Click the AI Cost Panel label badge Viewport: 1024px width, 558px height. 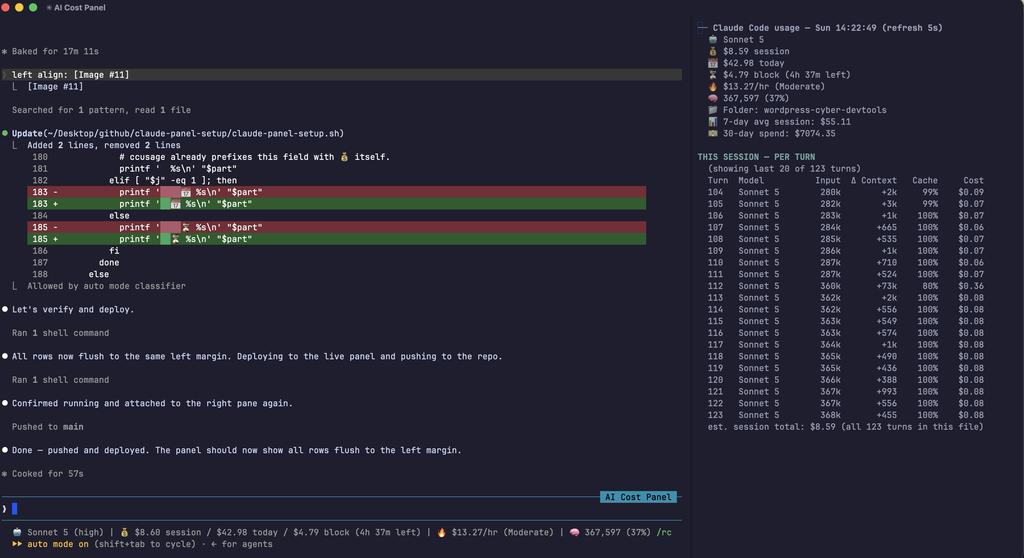pos(638,497)
